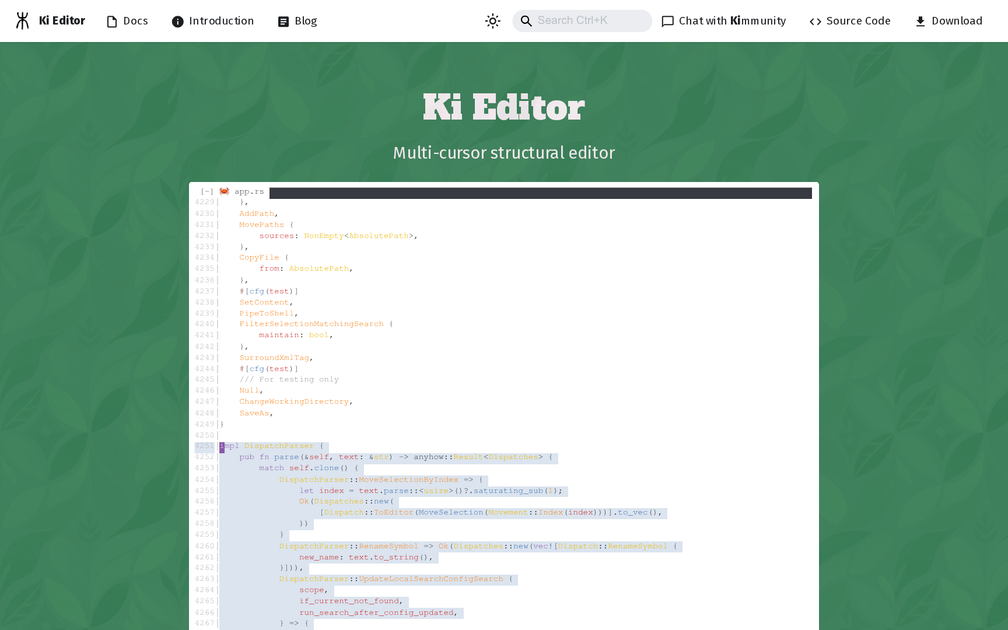Click 'DispatchParser::RenameSymbol' line
Screen dimensions: 1008x630
point(478,546)
